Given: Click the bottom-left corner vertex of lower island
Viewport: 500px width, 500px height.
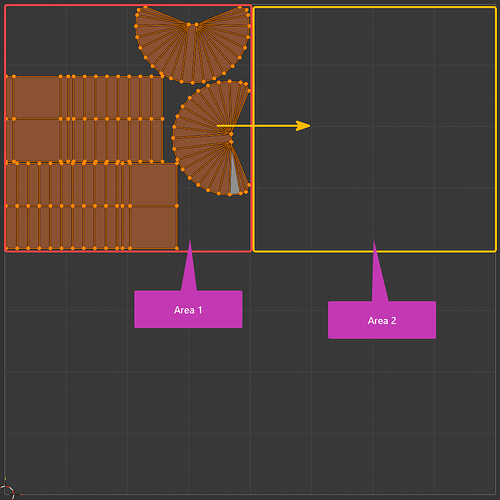Looking at the screenshot, I should 7,248.
